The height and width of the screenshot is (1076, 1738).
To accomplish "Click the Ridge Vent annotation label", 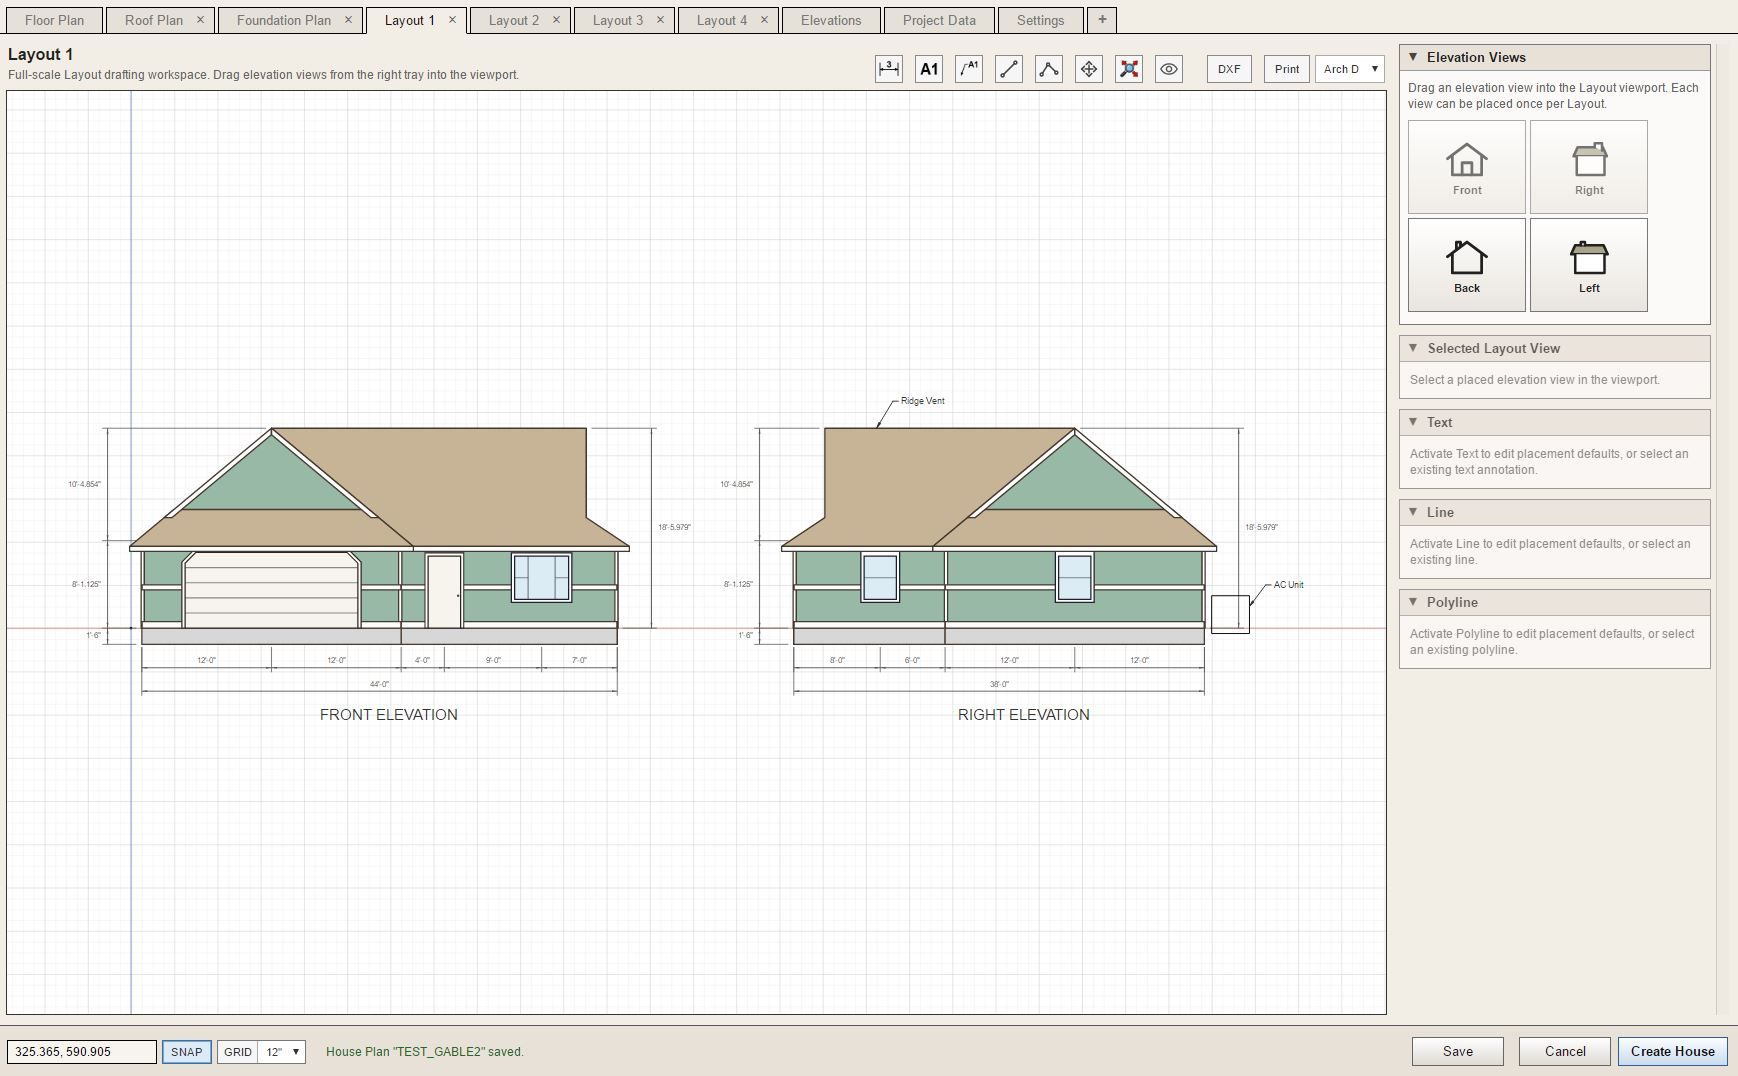I will pyautogui.click(x=922, y=401).
